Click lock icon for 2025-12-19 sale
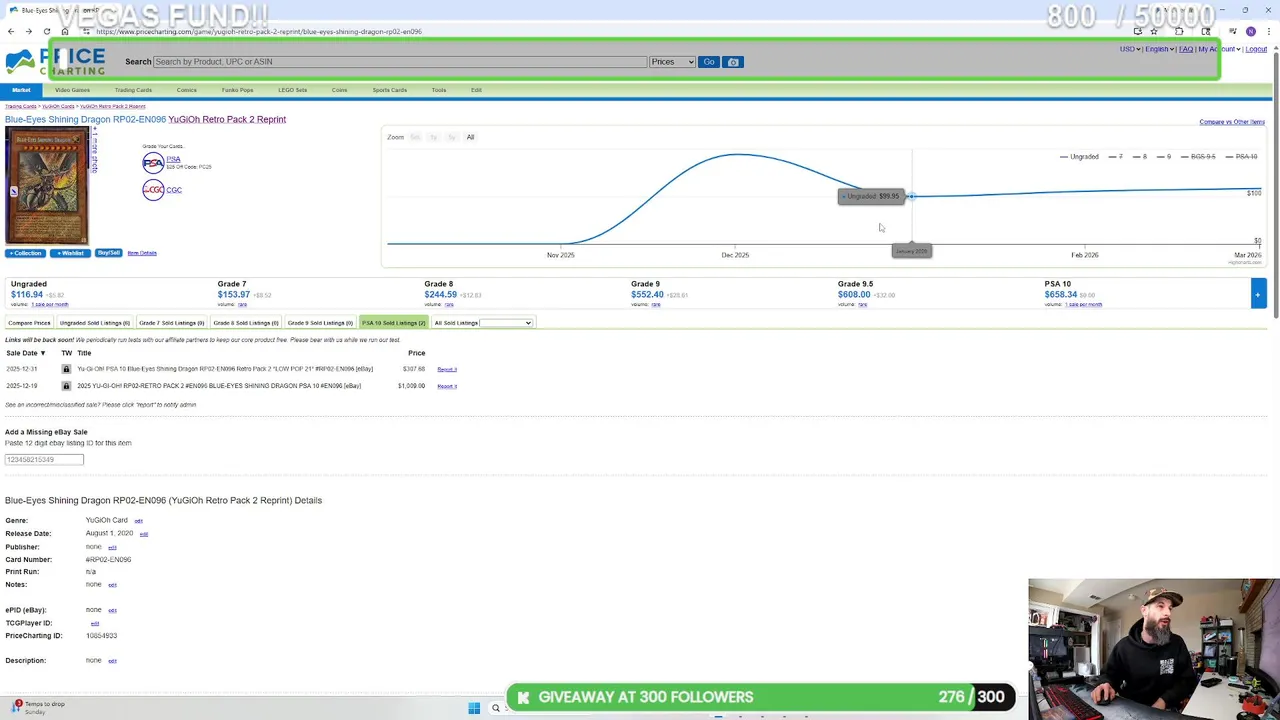The width and height of the screenshot is (1280, 720). pos(66,386)
